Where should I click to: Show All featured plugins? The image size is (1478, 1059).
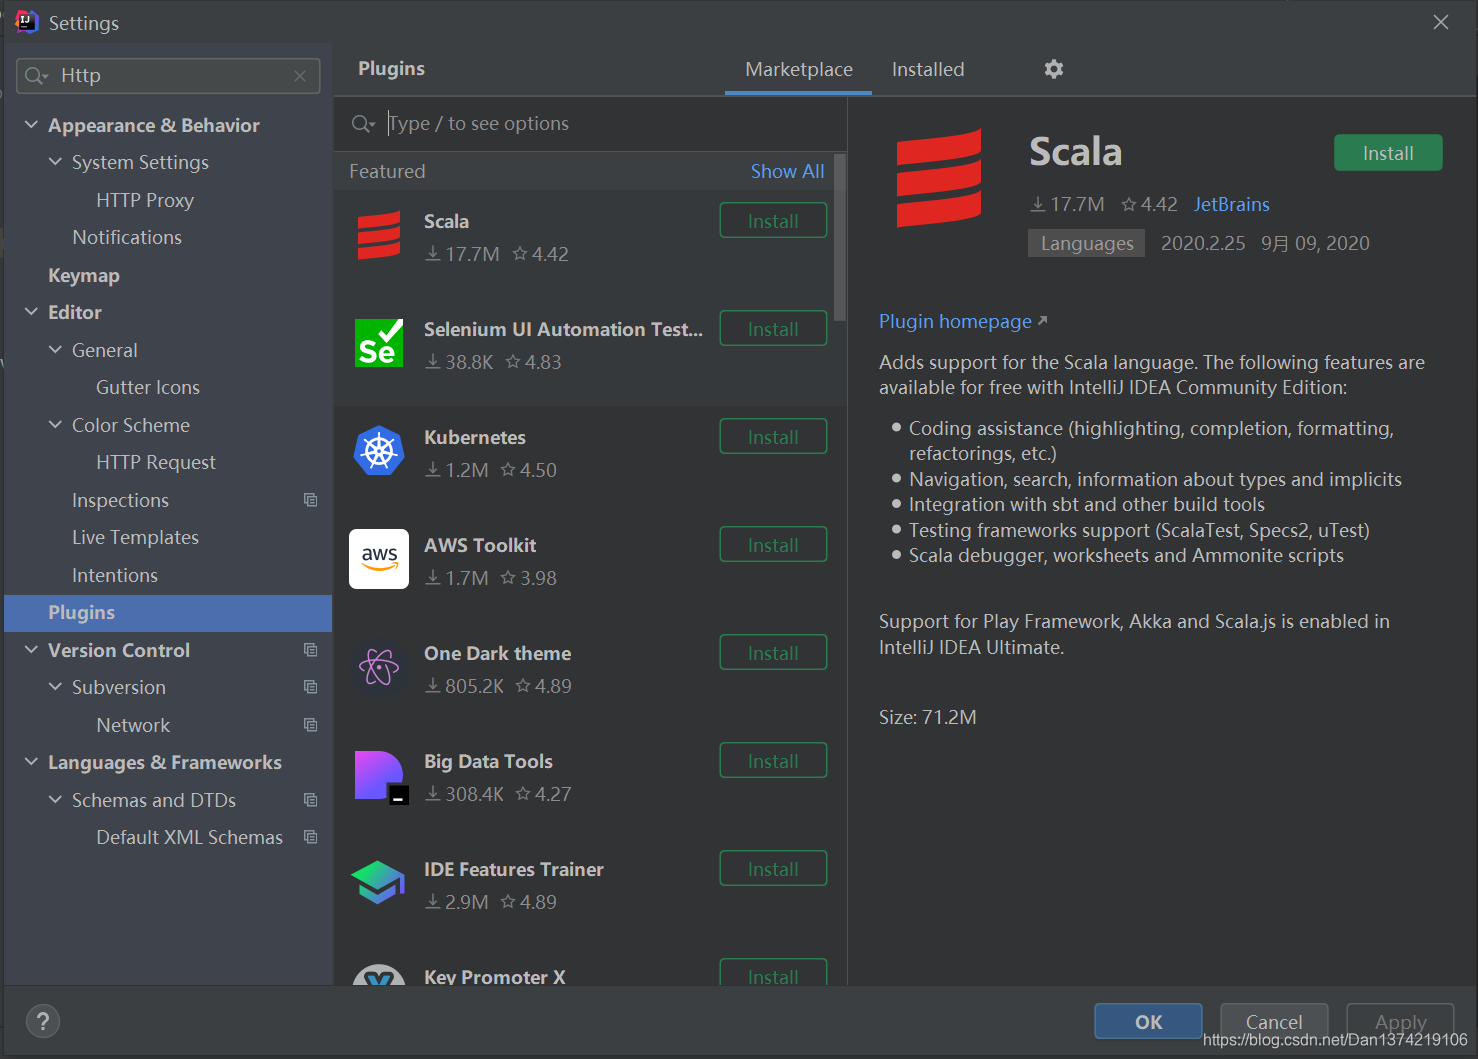(788, 171)
